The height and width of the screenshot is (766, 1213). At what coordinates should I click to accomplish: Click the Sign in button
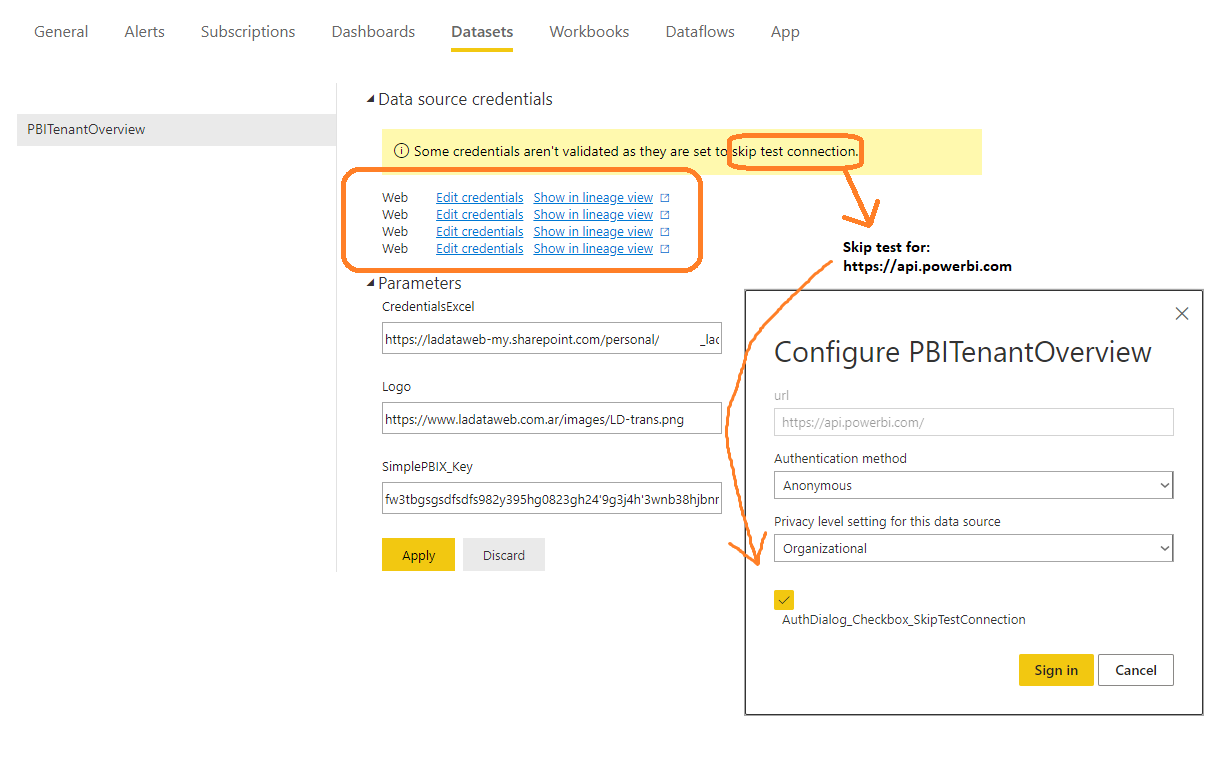click(1055, 670)
